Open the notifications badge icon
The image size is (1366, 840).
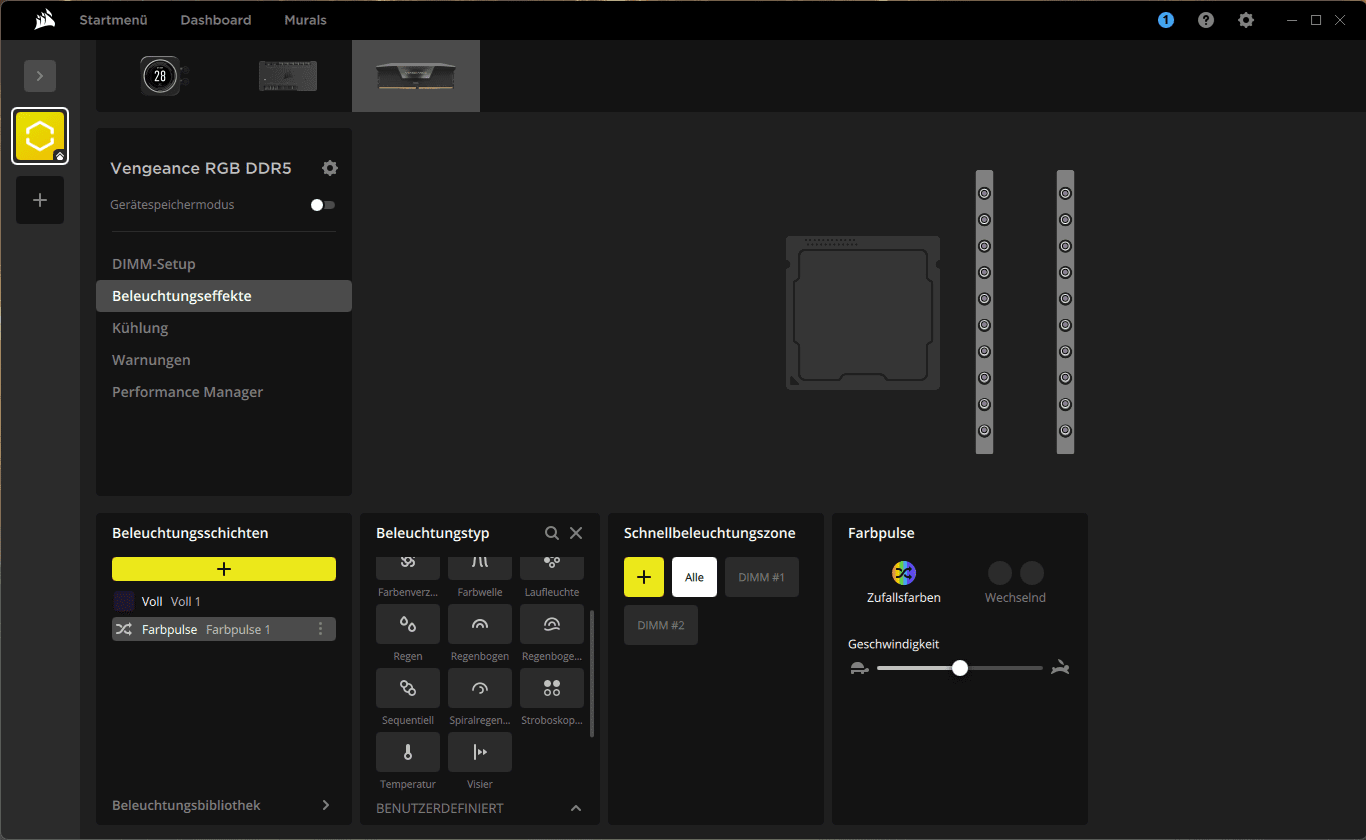point(1166,20)
